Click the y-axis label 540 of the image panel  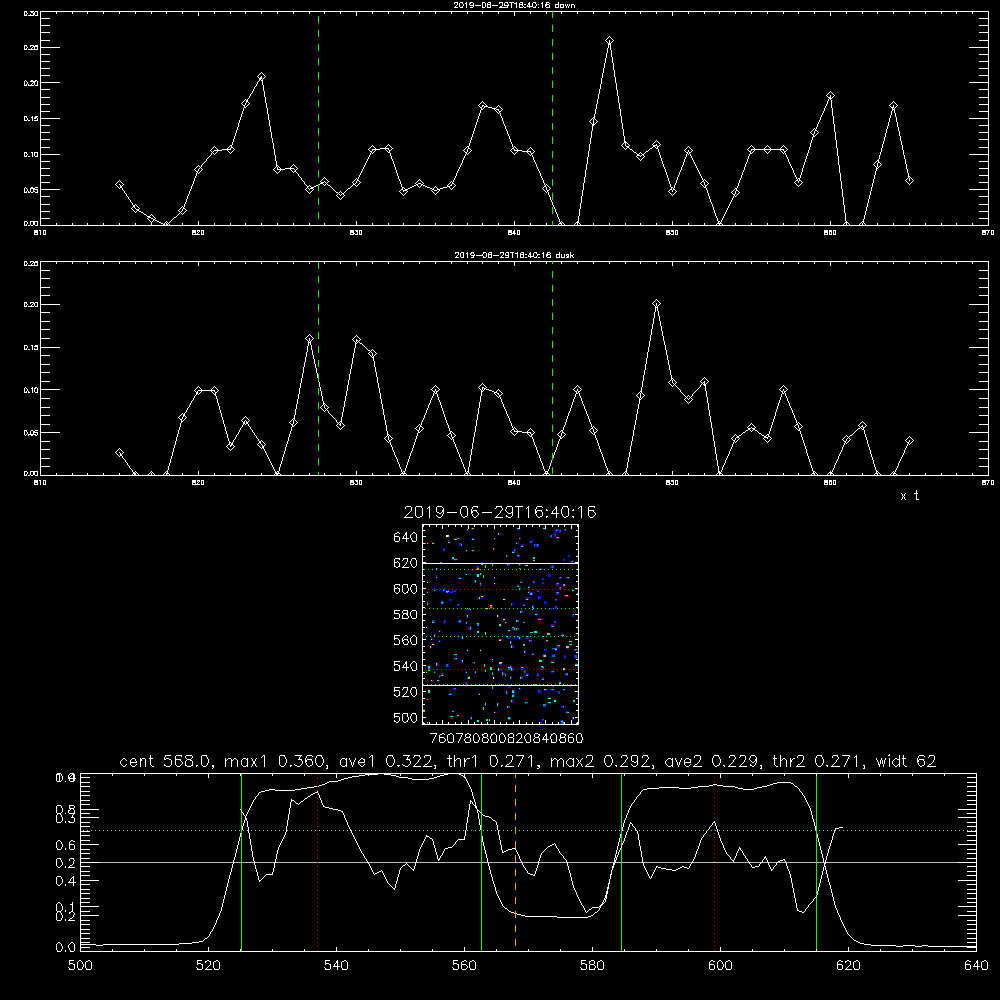tap(406, 666)
